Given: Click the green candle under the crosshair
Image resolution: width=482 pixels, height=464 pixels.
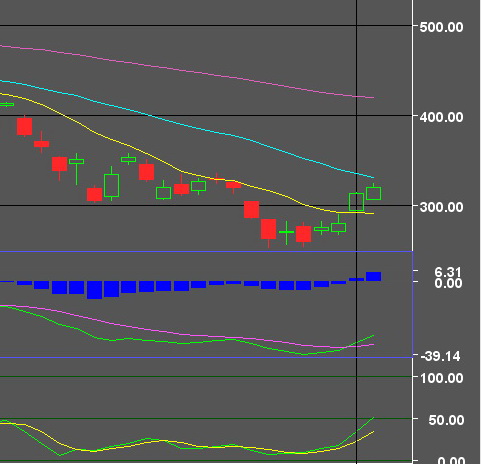Looking at the screenshot, I should 356,202.
